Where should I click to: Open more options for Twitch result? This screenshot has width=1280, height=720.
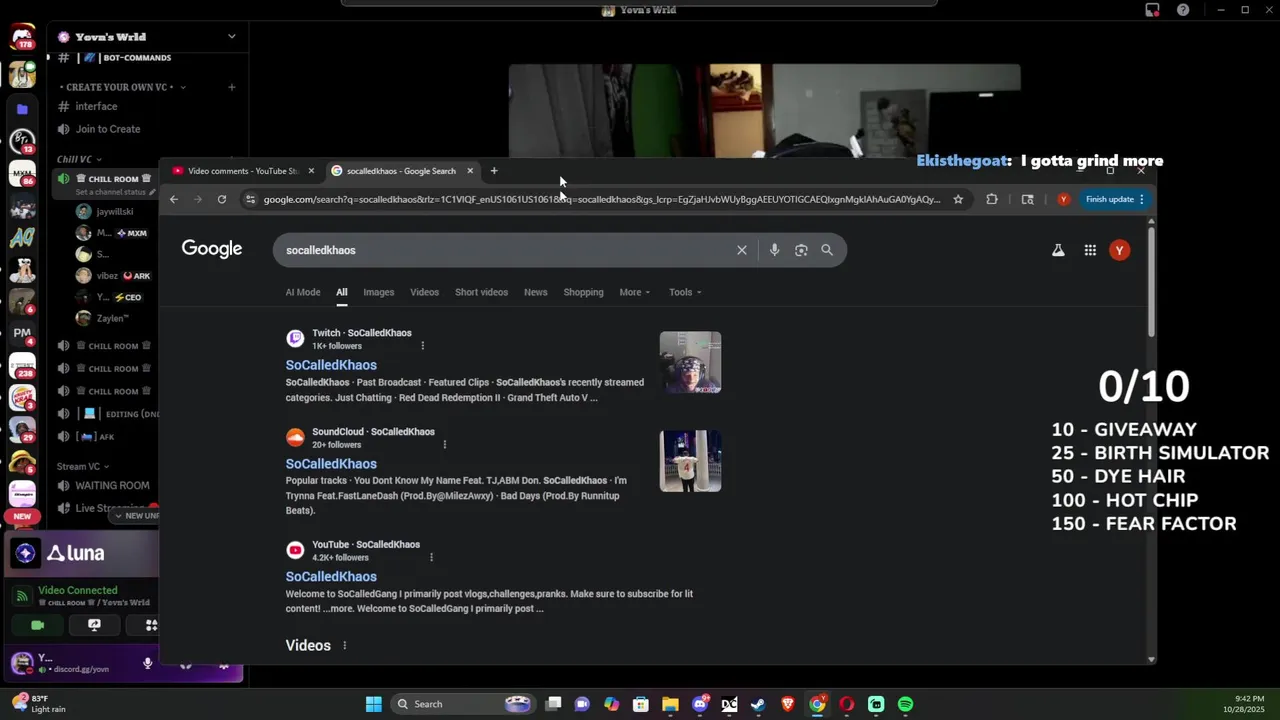click(422, 346)
